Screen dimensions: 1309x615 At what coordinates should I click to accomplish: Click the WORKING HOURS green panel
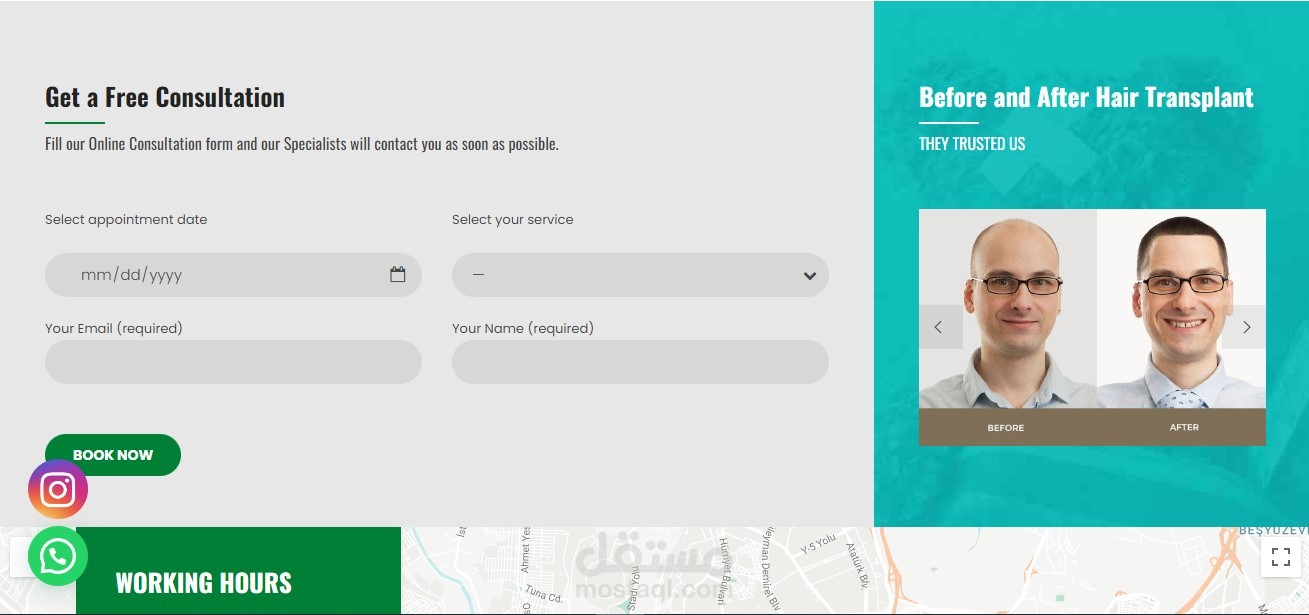[238, 571]
